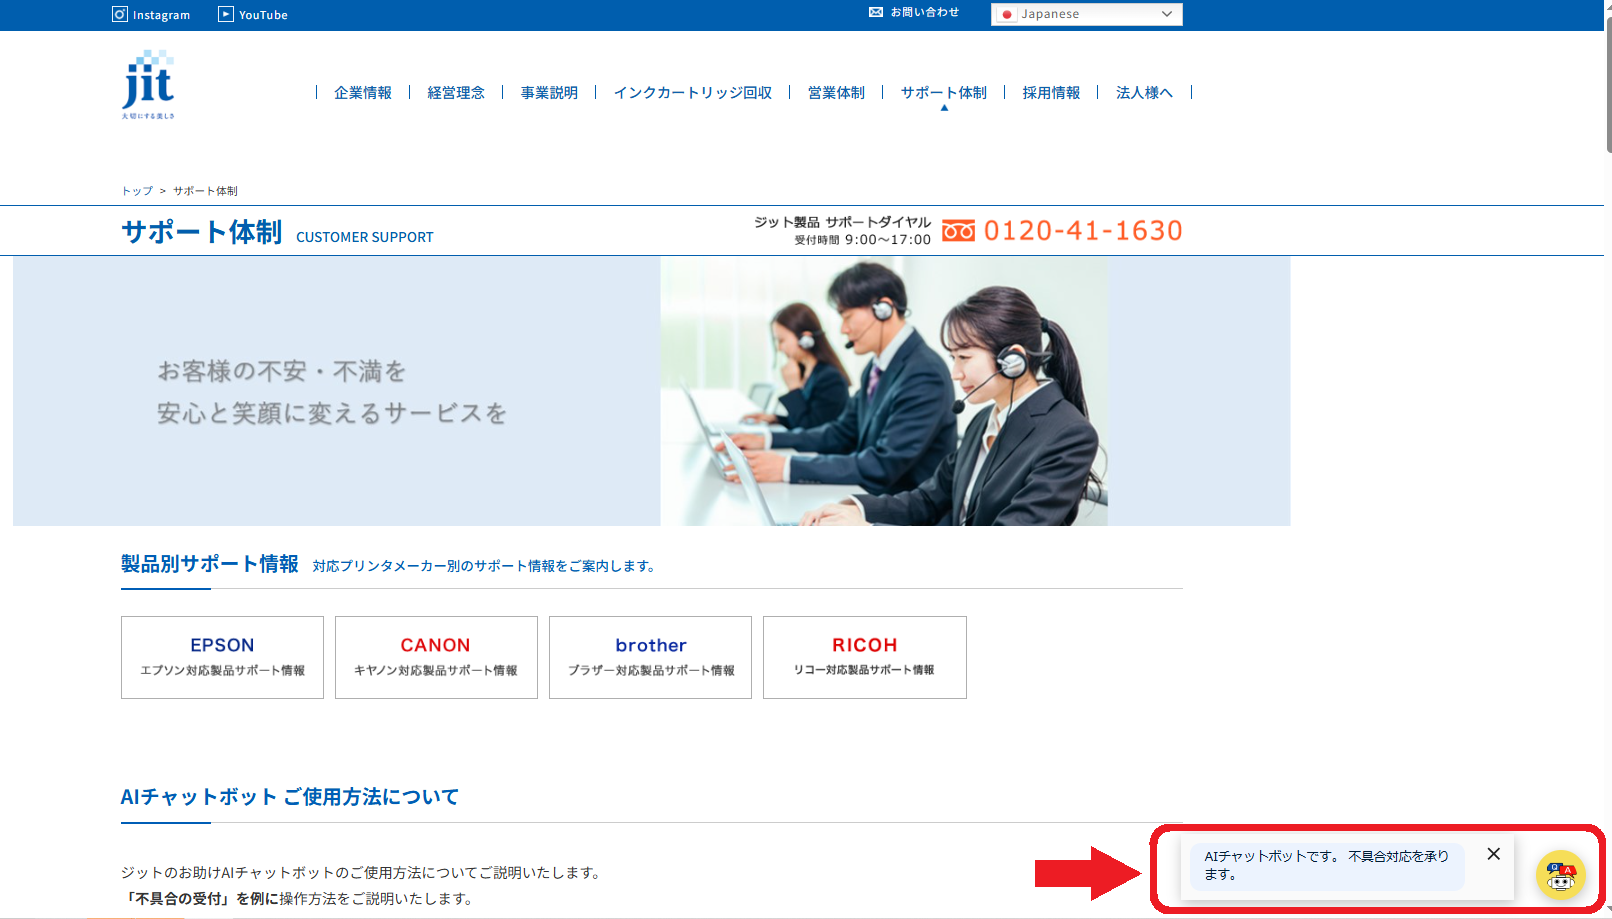Image resolution: width=1612 pixels, height=919 pixels.
Task: Close the AI chatbot message bubble
Action: point(1493,854)
